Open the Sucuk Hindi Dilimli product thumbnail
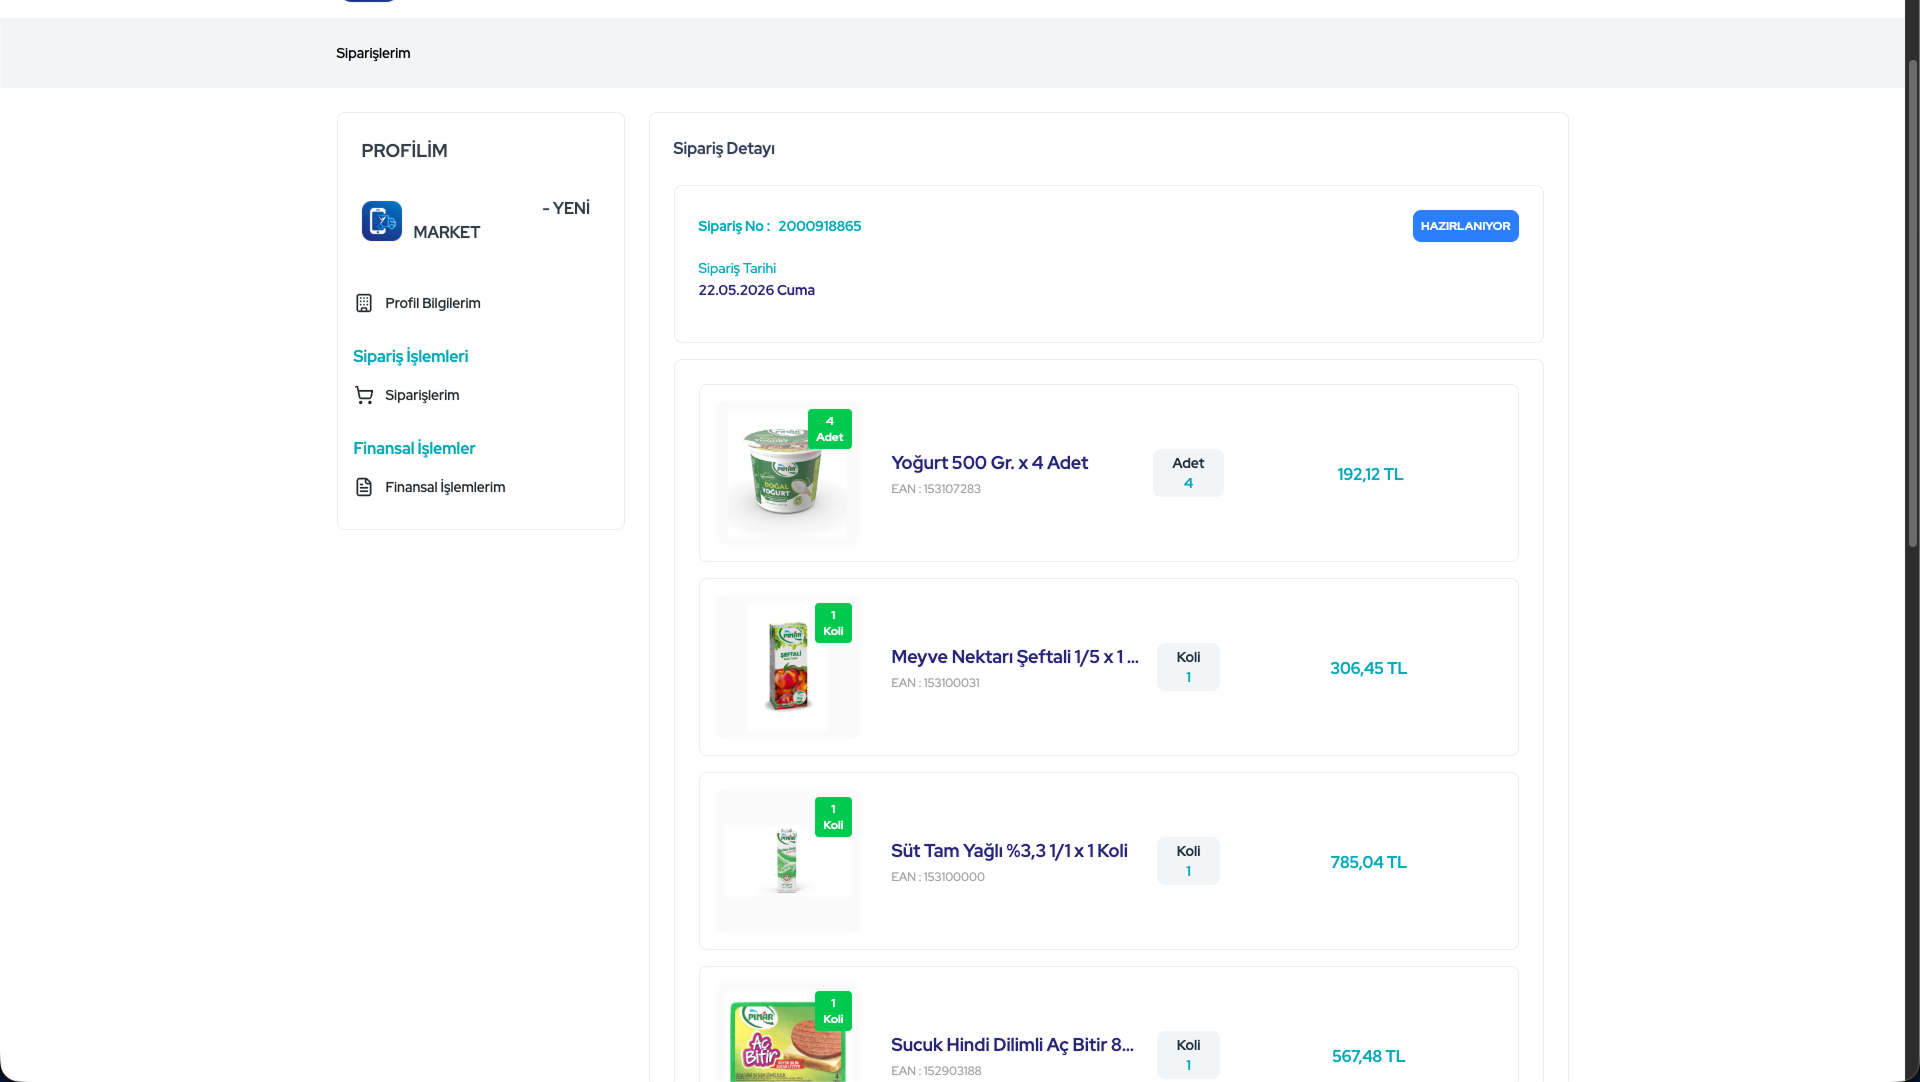 click(x=787, y=1035)
